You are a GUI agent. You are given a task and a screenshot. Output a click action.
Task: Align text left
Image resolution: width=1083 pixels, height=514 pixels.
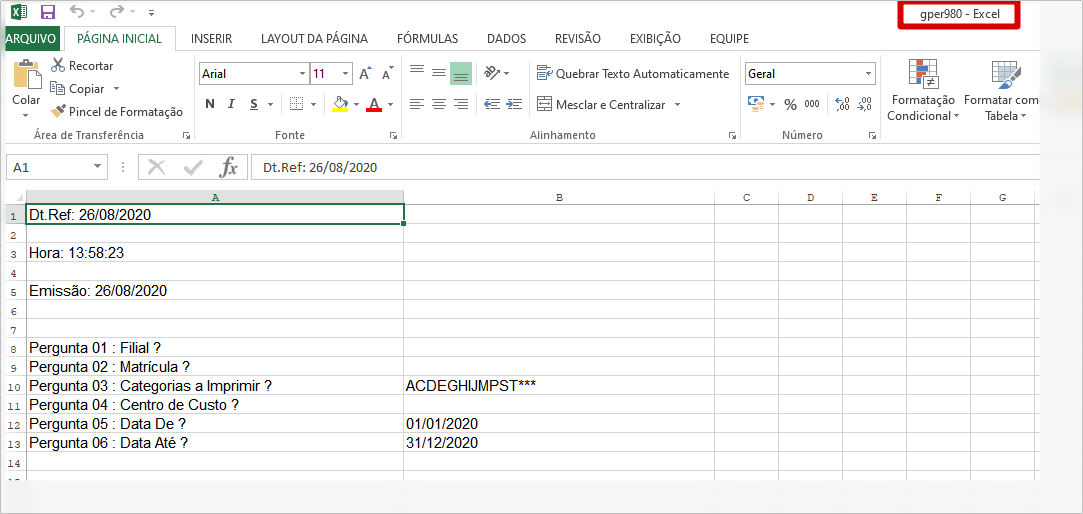[x=416, y=104]
